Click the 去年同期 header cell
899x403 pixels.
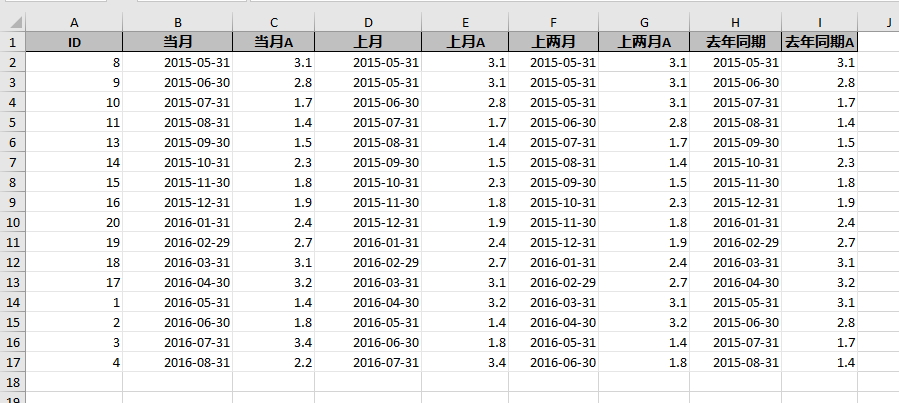736,42
